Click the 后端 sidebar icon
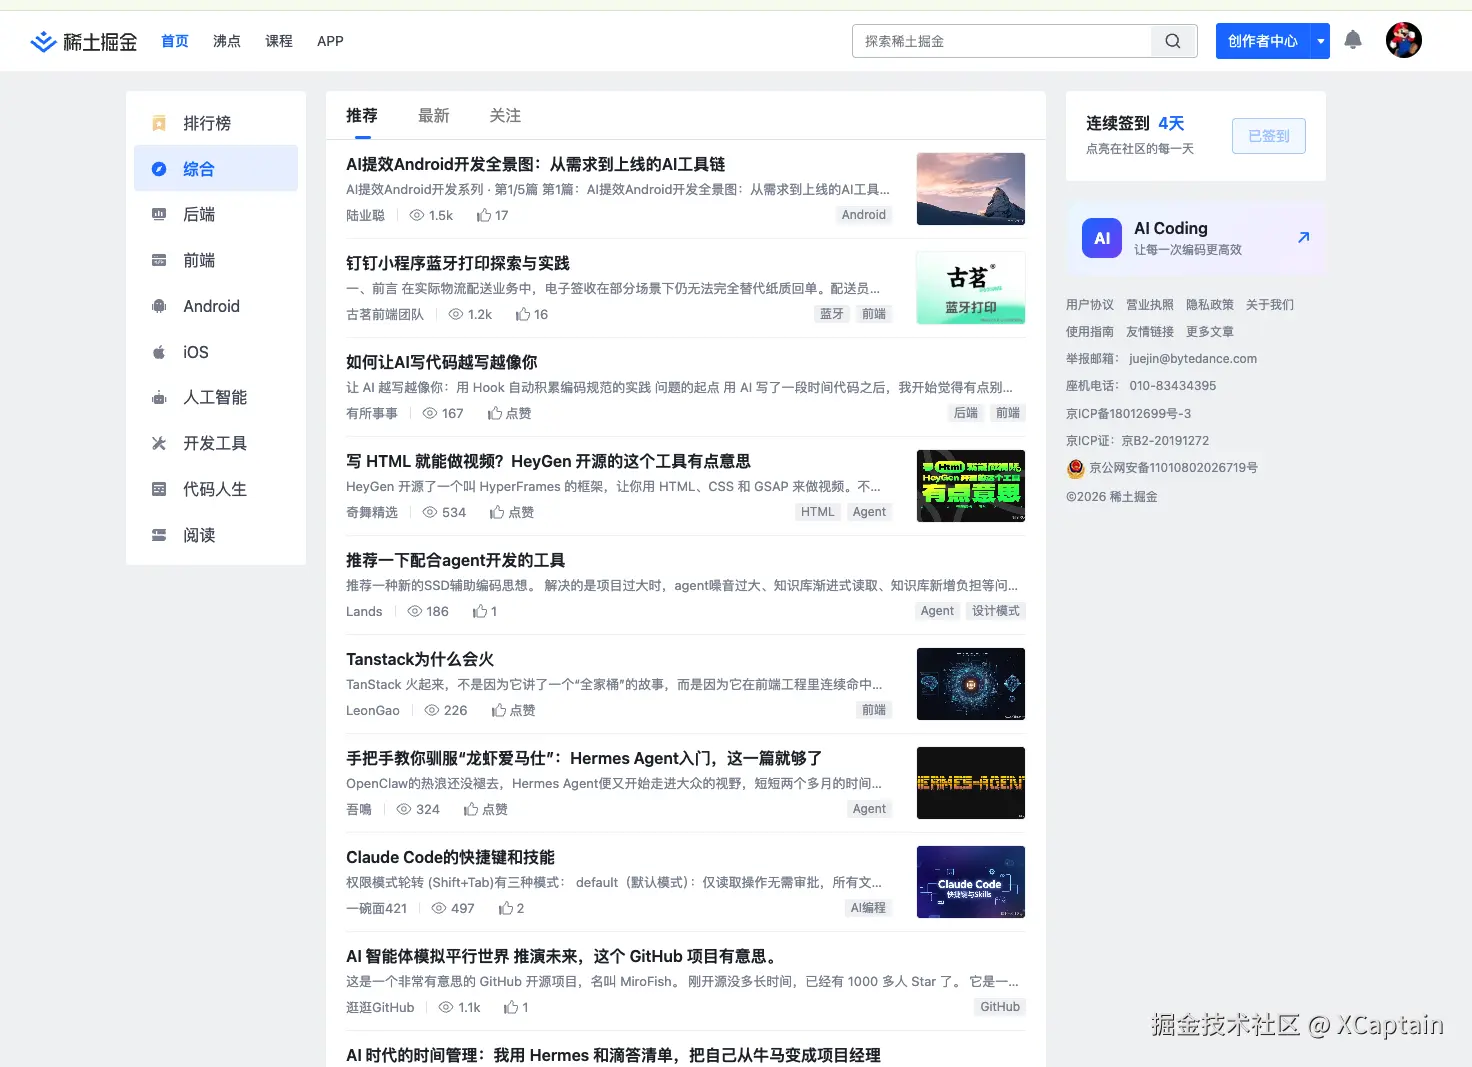Screen dimensions: 1472x1067 click(x=159, y=214)
